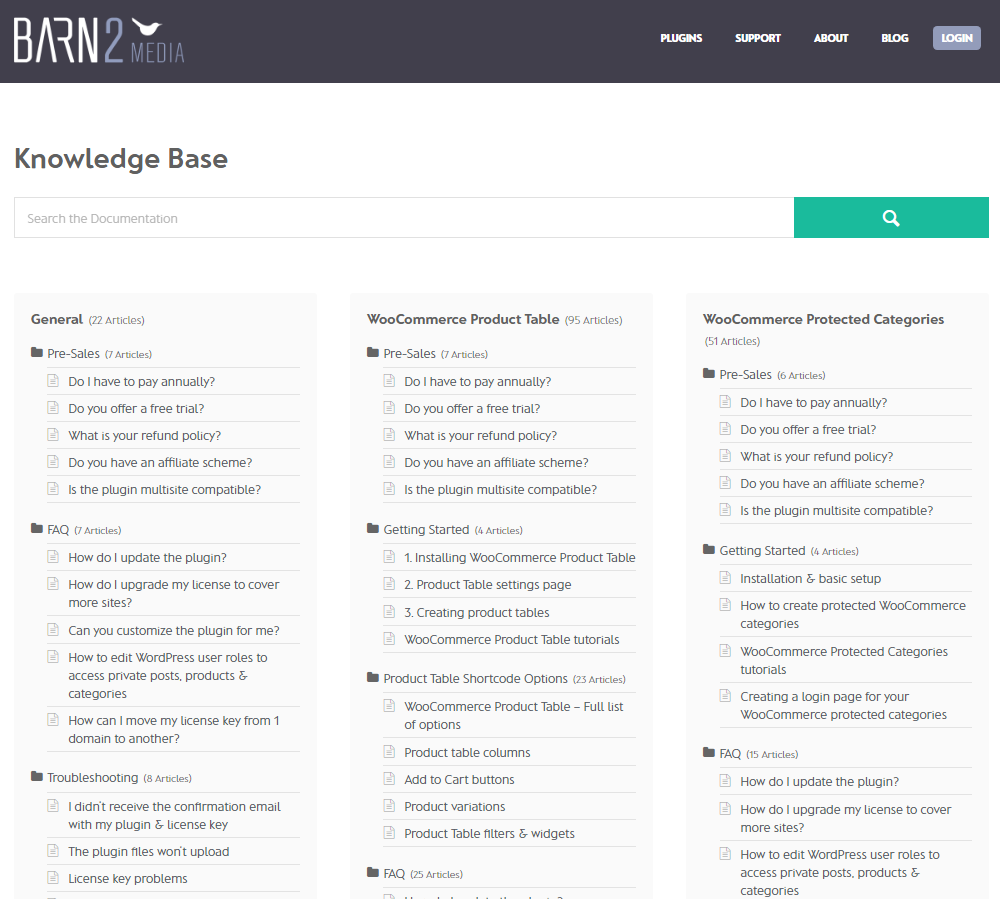Click the Login button
Image resolution: width=1000 pixels, height=899 pixels.
[x=957, y=38]
